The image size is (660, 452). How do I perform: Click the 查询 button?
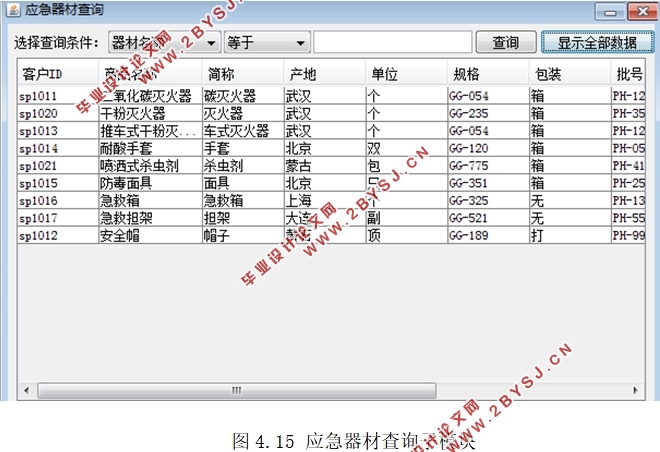pos(506,42)
